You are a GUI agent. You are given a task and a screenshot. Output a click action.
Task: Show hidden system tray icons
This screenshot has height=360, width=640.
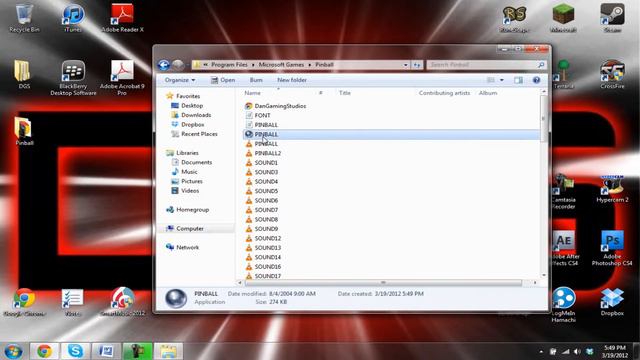coord(541,351)
